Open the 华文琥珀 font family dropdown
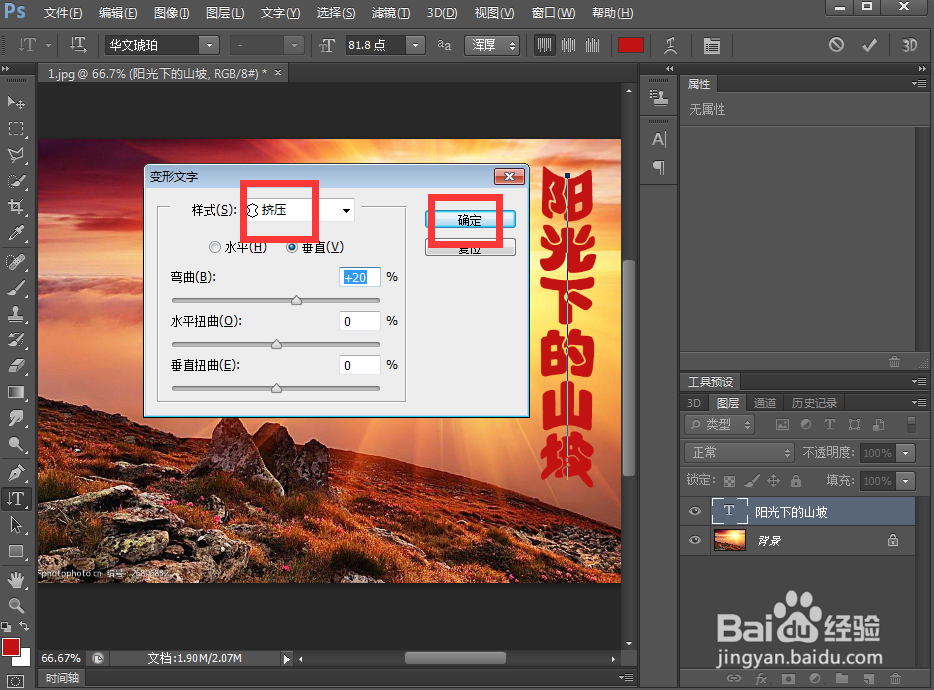 (160, 45)
